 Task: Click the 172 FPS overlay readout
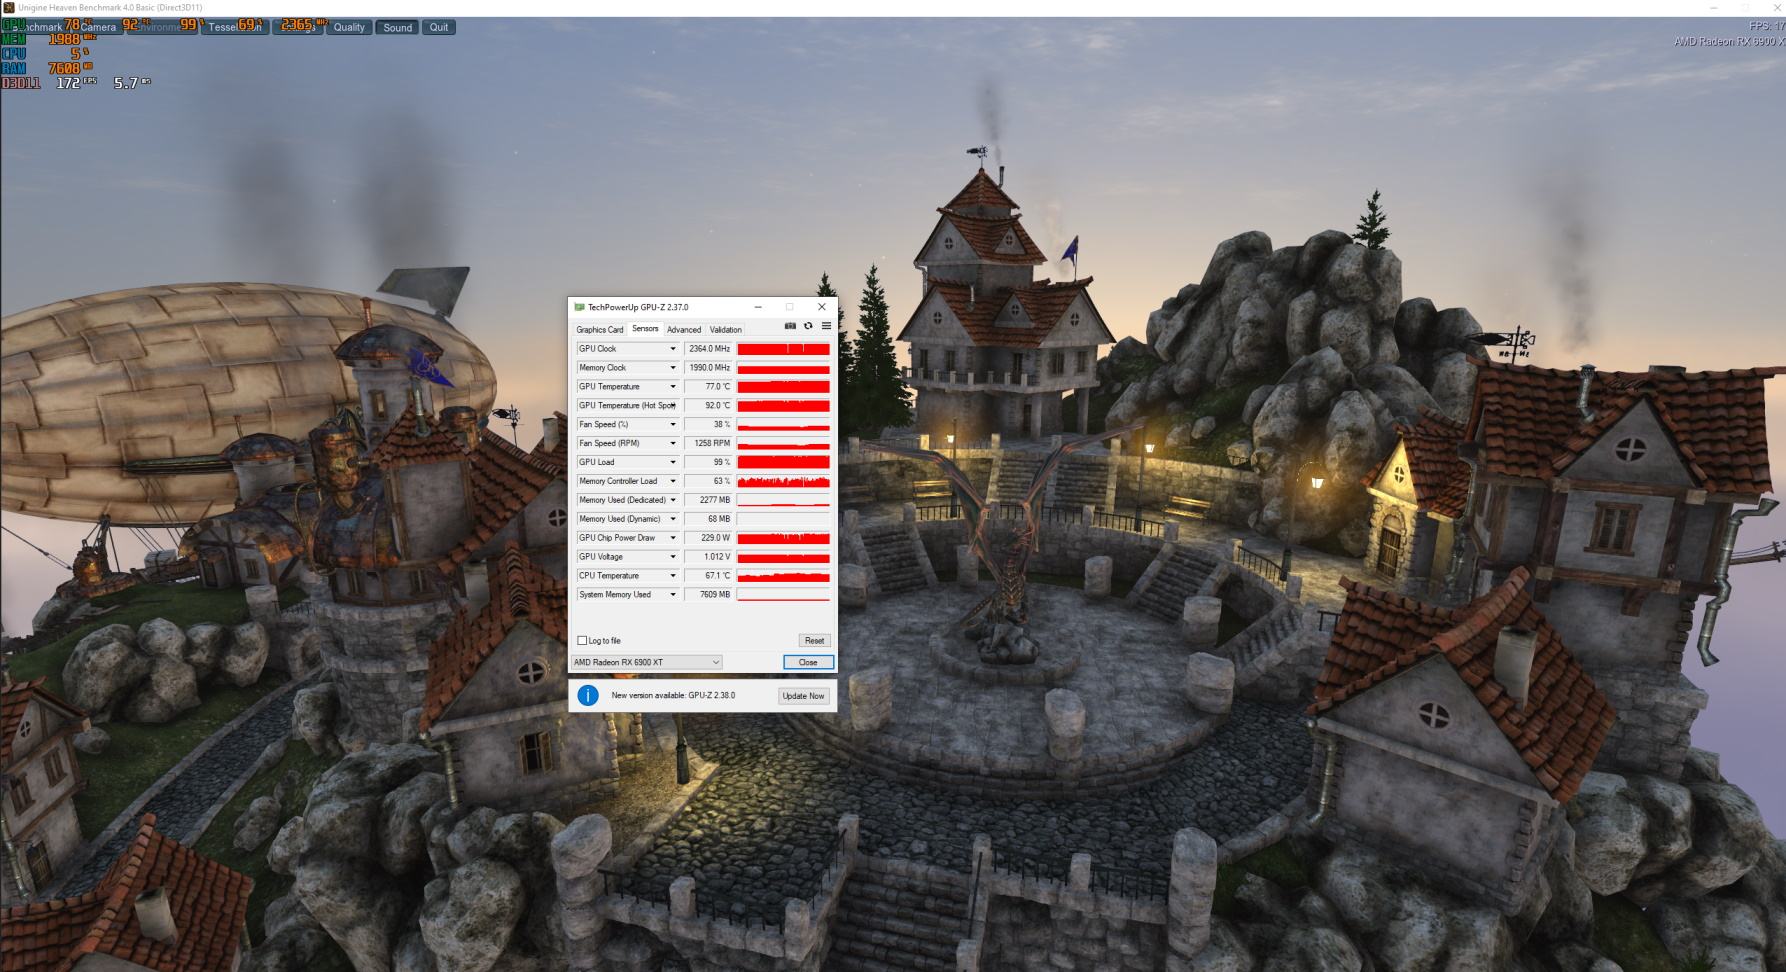coord(76,83)
